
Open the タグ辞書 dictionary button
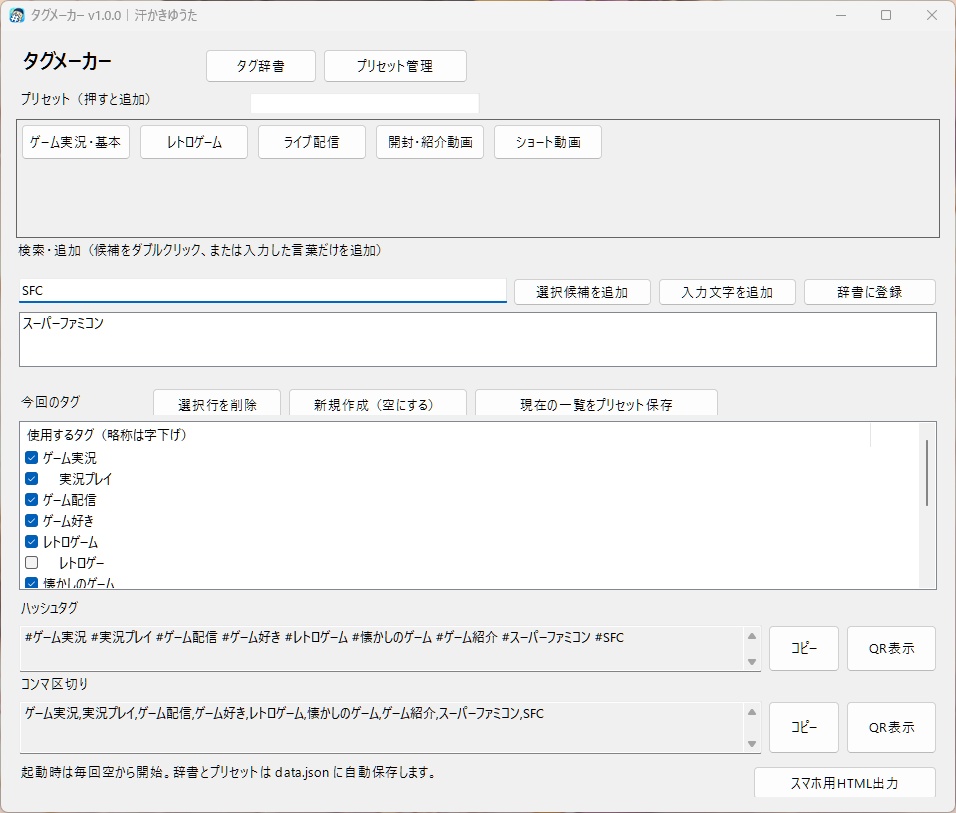[x=261, y=66]
